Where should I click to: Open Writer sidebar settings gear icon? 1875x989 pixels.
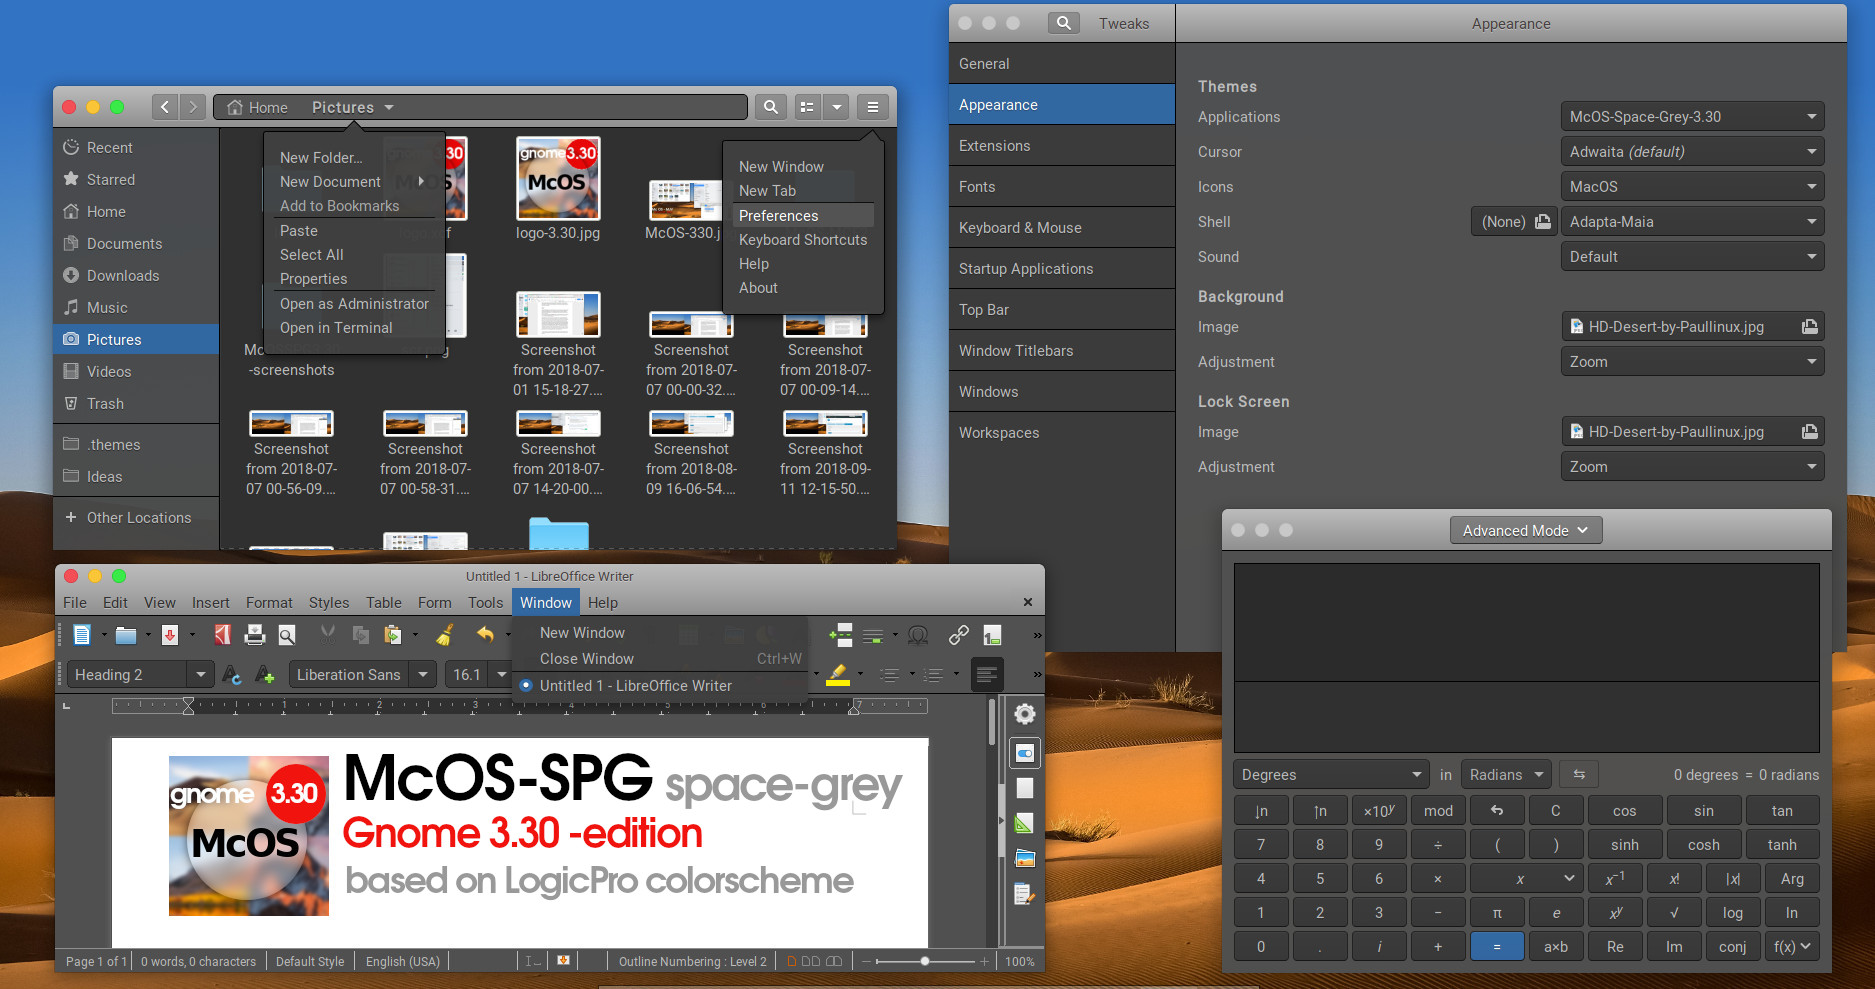pos(1025,713)
